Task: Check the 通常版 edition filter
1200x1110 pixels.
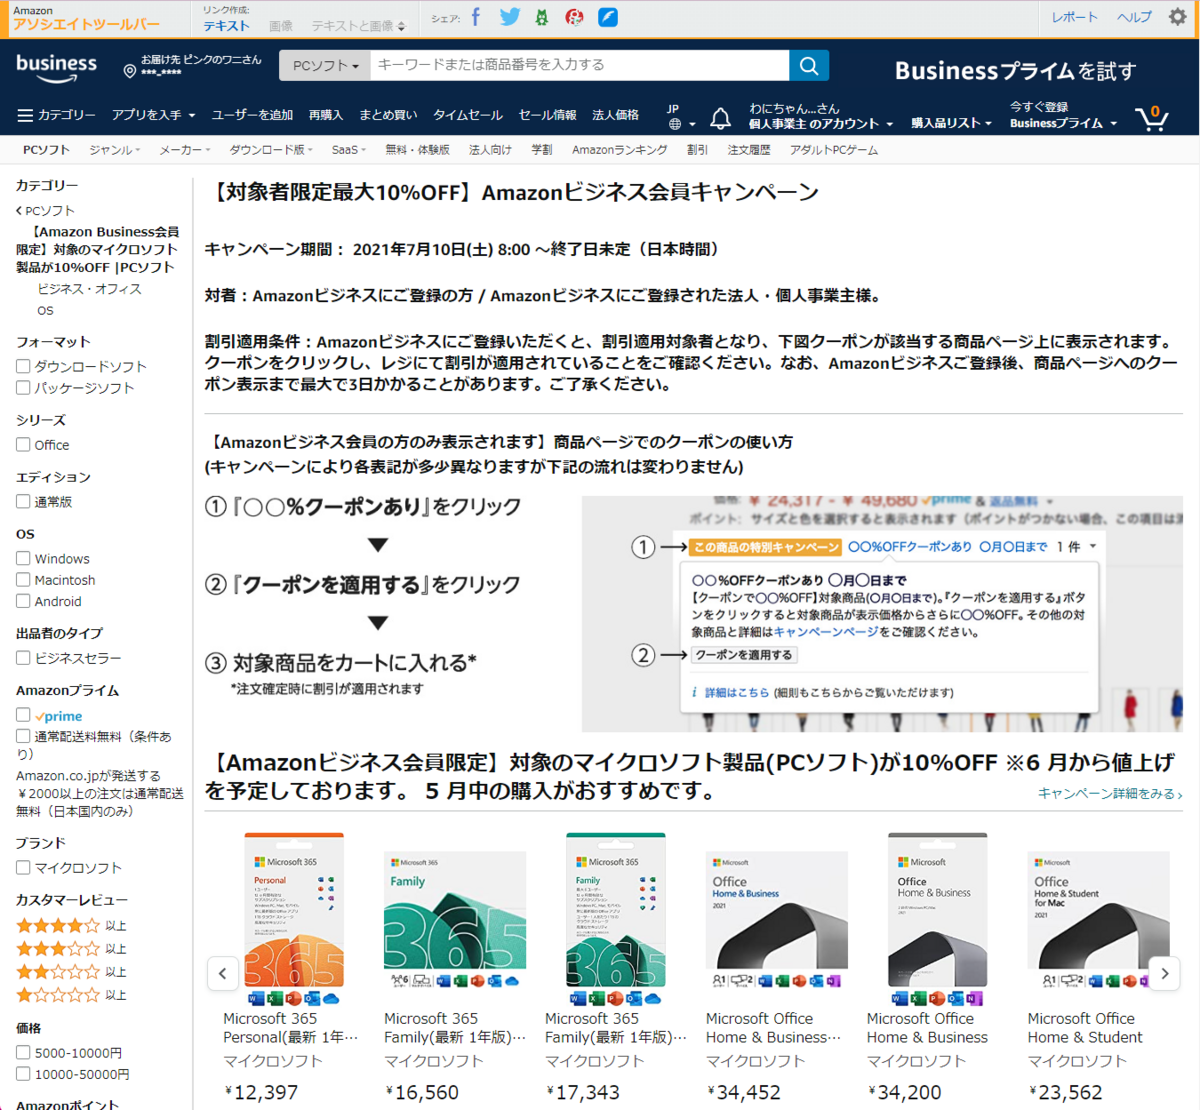Action: 23,501
